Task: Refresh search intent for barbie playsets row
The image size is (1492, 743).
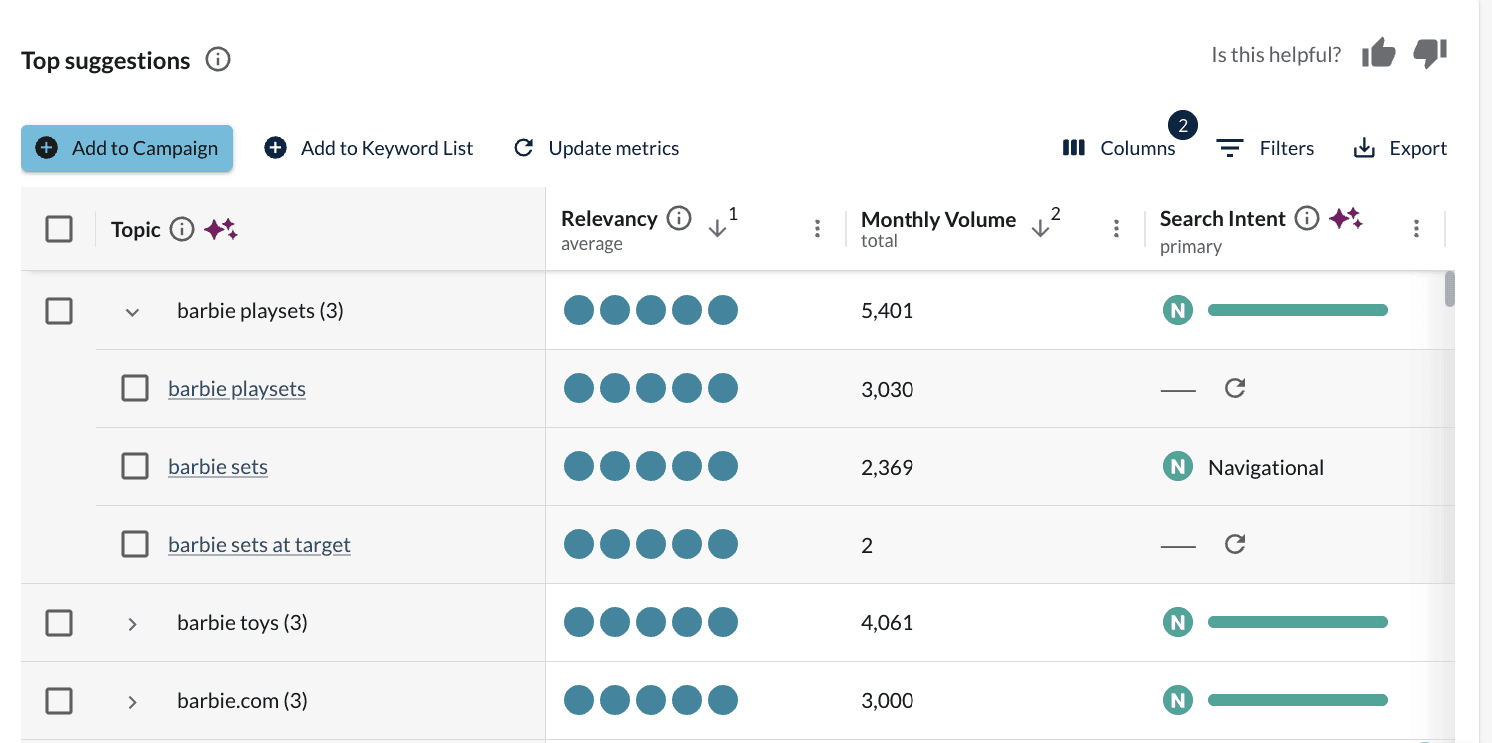Action: 1234,388
